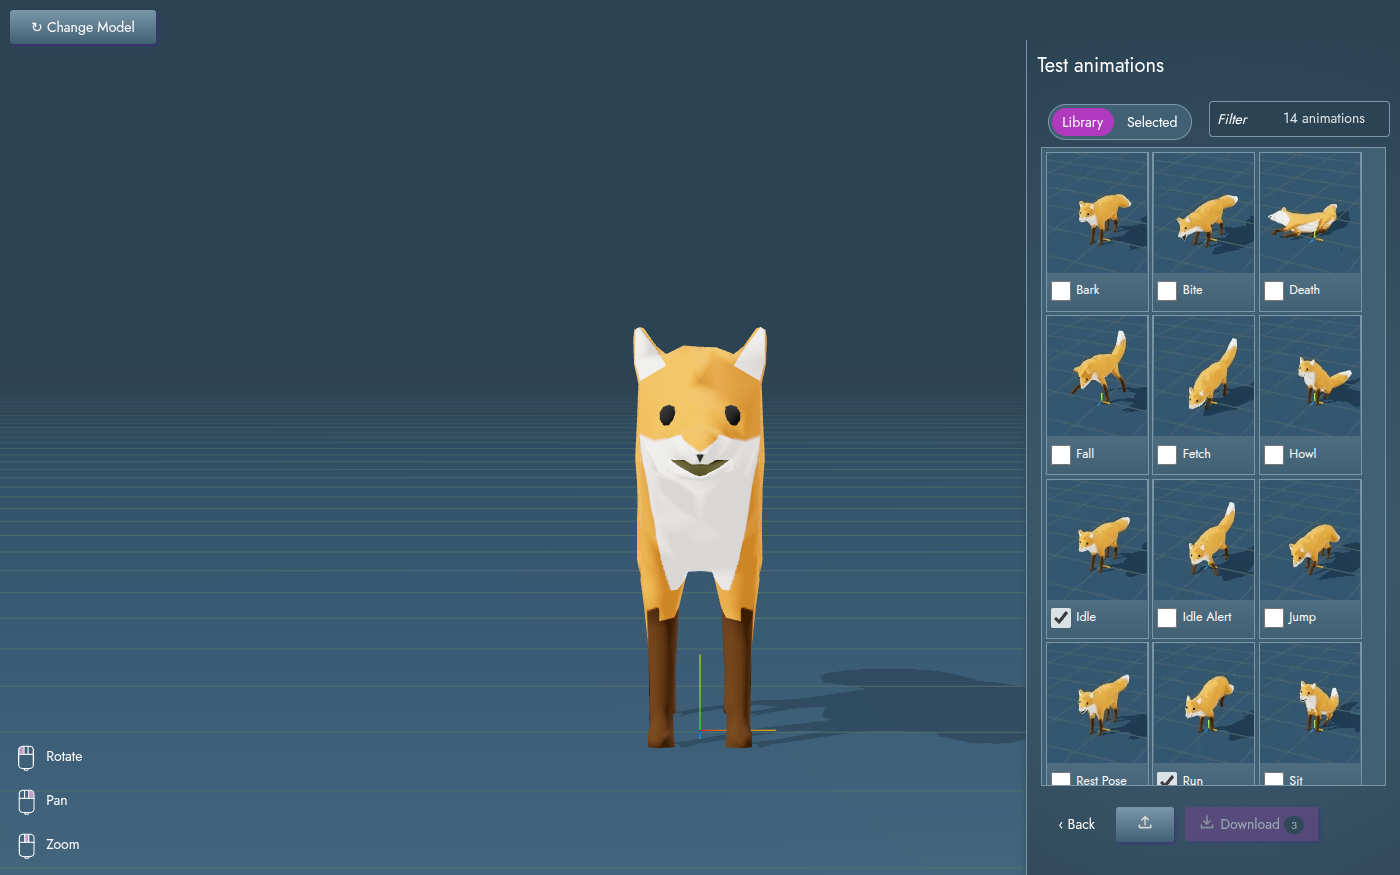Check the Idle Alert animation checkbox
This screenshot has width=1400, height=875.
coord(1167,618)
